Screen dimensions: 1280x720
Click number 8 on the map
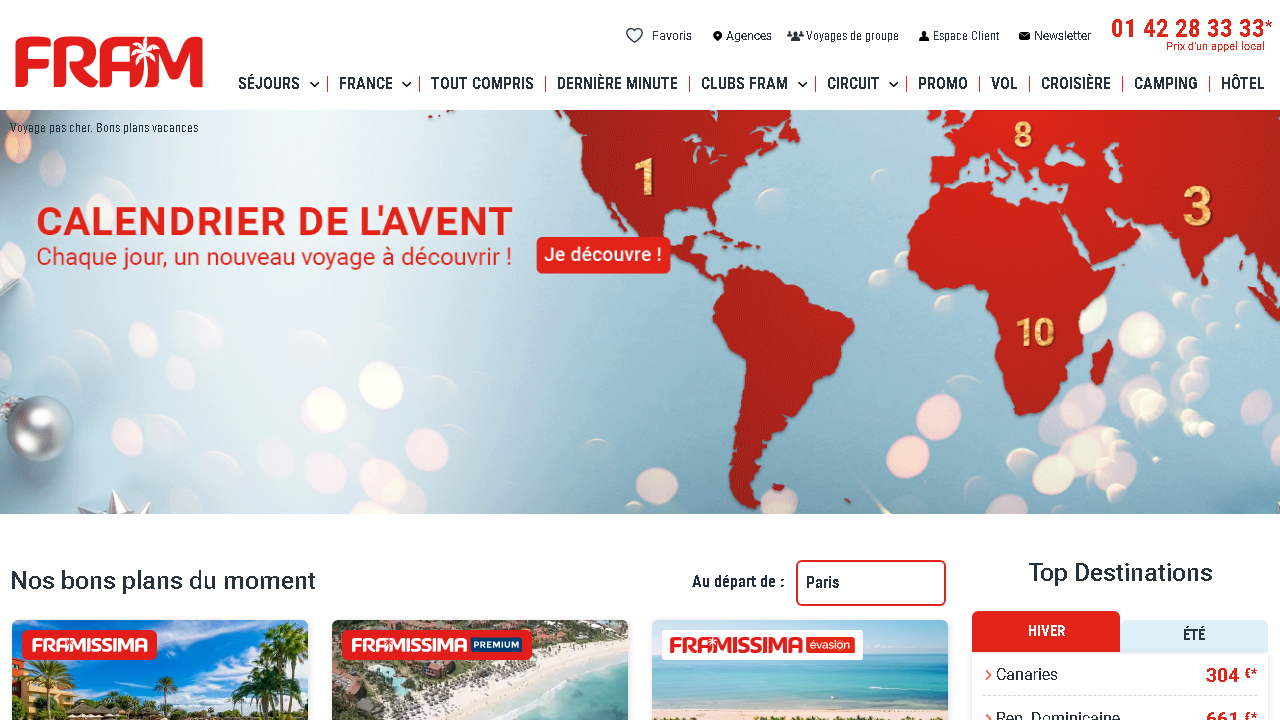coord(1022,134)
